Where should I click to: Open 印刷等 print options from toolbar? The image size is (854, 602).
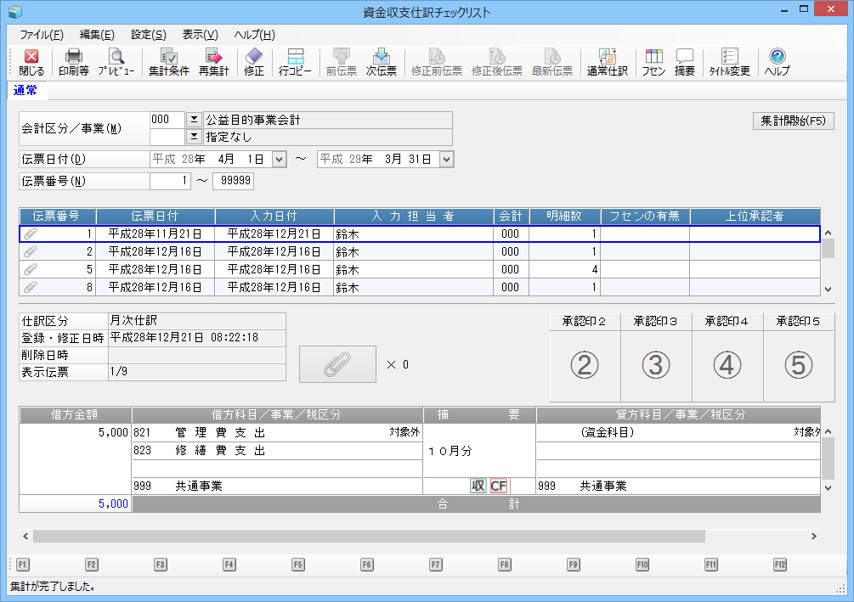(x=73, y=62)
